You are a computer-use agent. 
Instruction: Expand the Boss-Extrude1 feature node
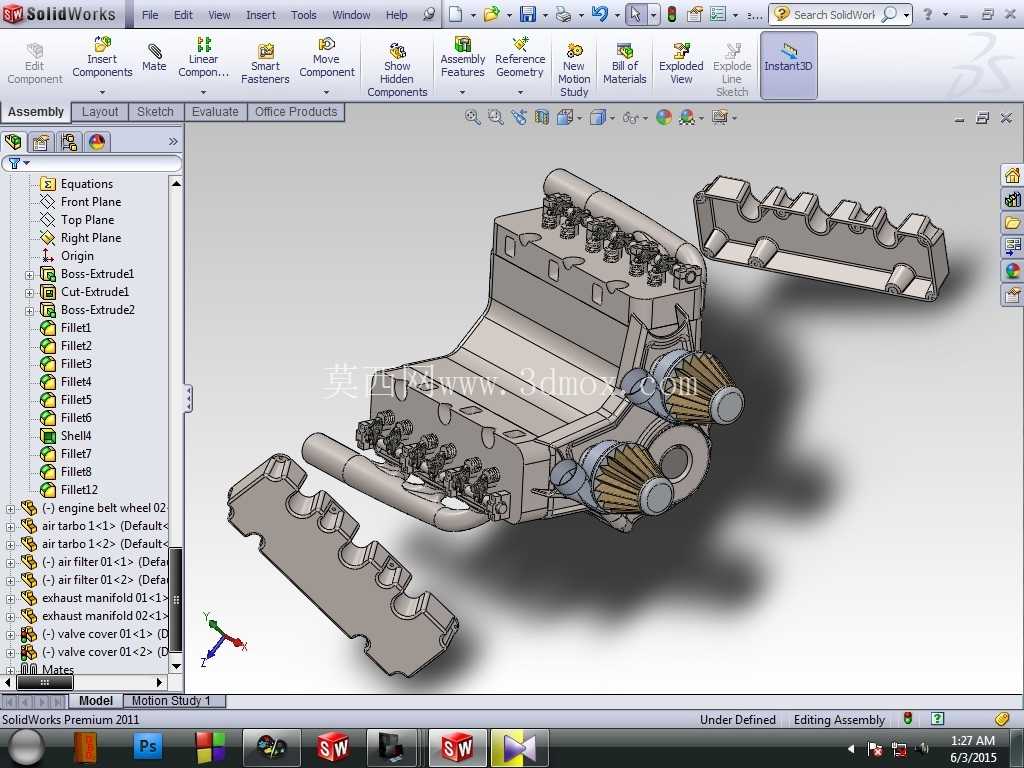29,275
